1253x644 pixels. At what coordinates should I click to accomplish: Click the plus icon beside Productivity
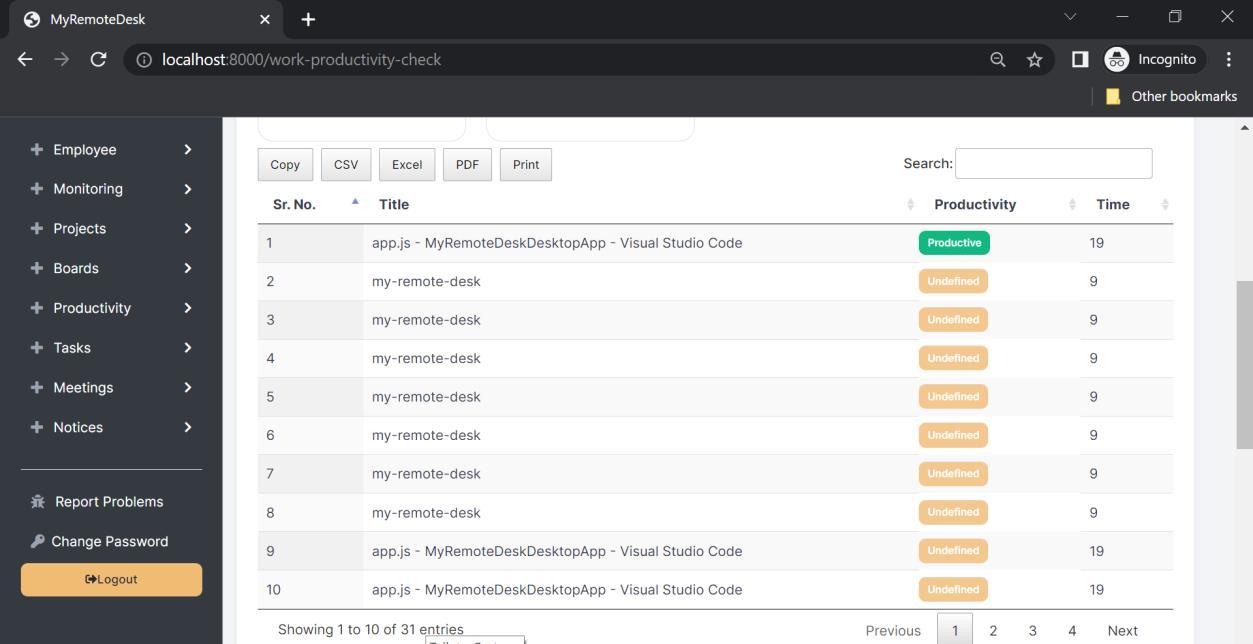pyautogui.click(x=37, y=308)
